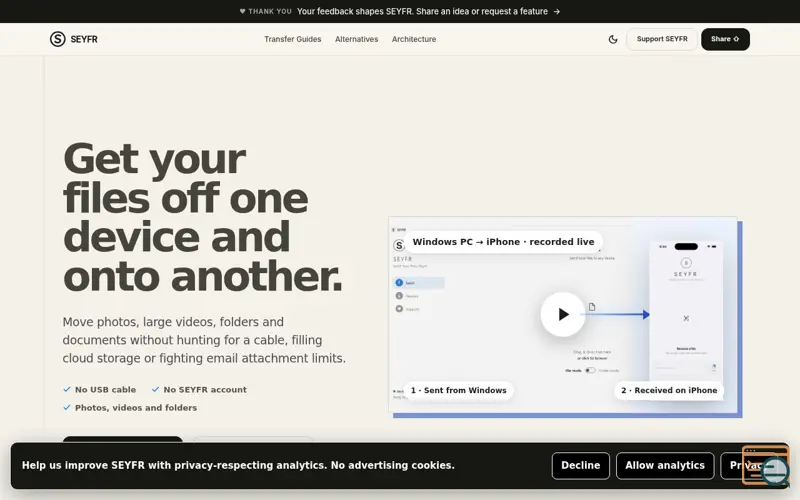The width and height of the screenshot is (800, 500).
Task: Click the "Photos, videos and folders" text
Action: [136, 408]
